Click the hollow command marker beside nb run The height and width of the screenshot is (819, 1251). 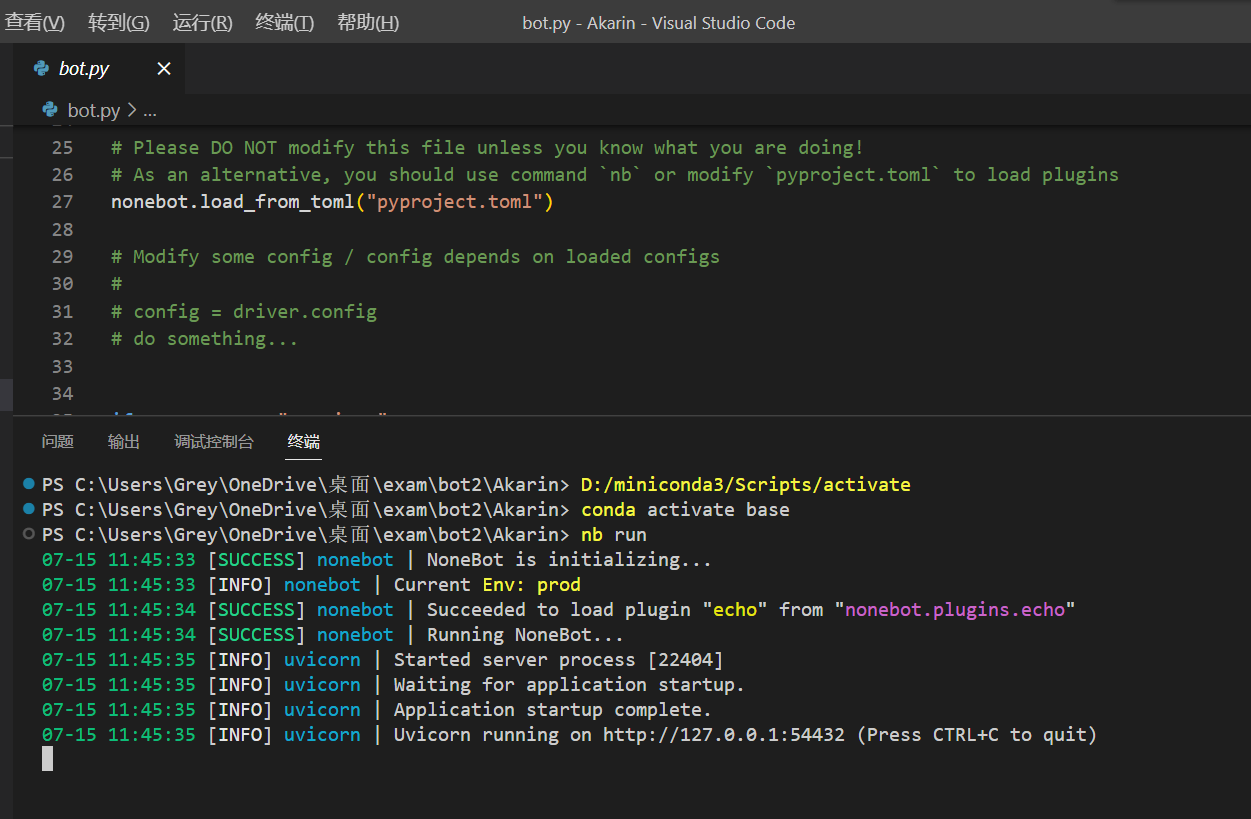point(28,534)
